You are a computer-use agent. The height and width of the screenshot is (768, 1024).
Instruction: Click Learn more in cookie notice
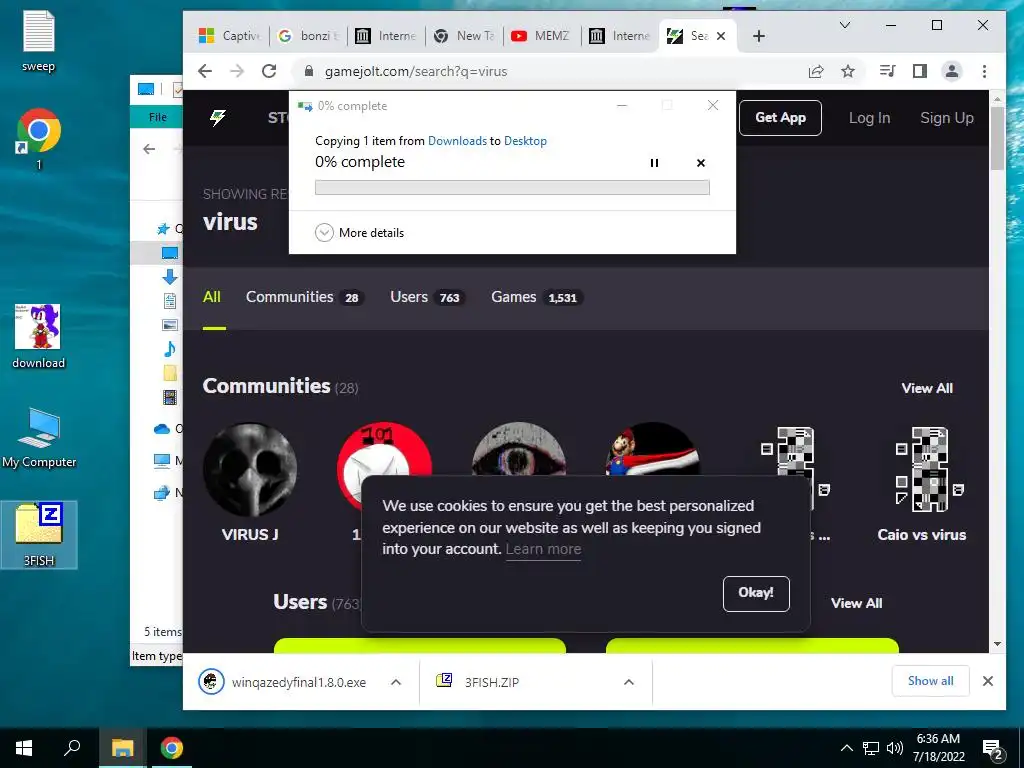coord(543,549)
